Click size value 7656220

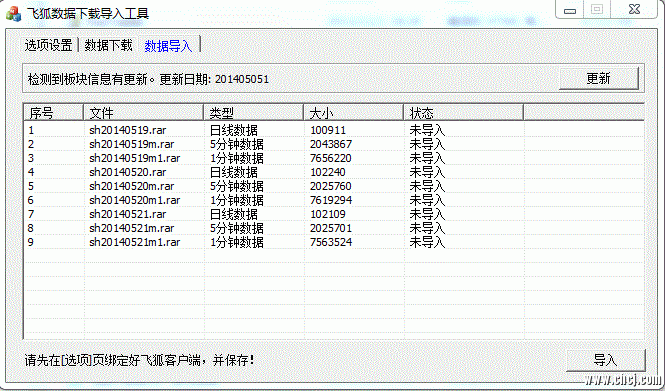click(x=331, y=158)
